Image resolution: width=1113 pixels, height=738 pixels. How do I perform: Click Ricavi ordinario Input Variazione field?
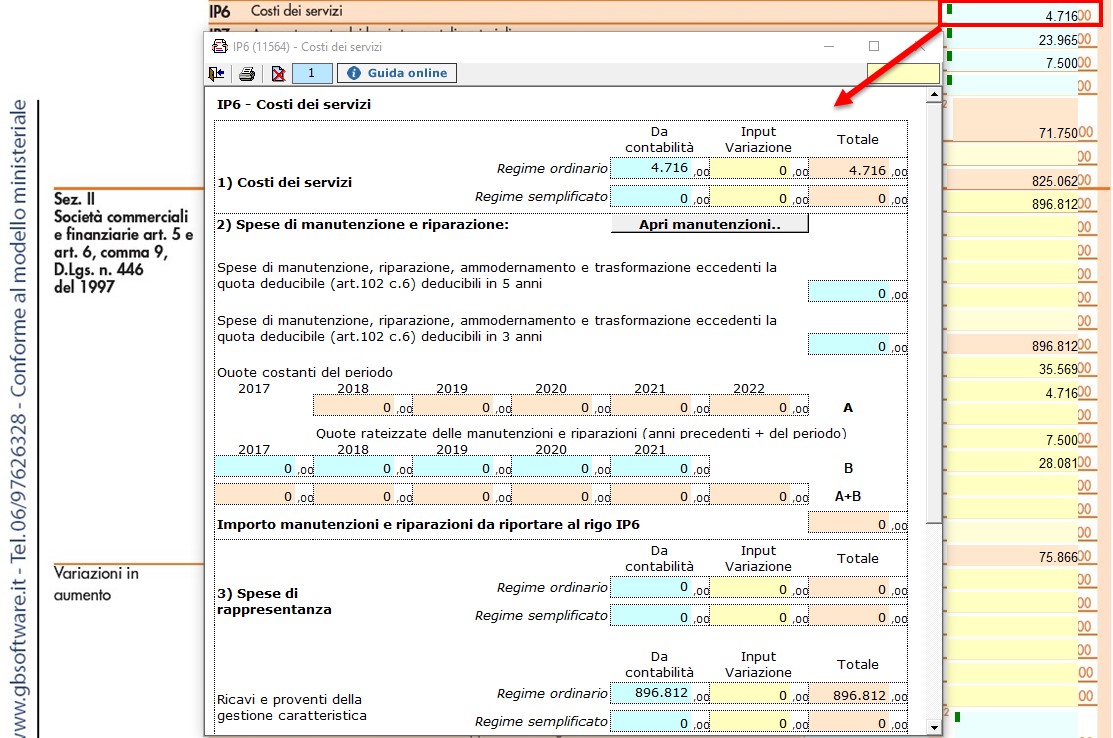point(759,693)
